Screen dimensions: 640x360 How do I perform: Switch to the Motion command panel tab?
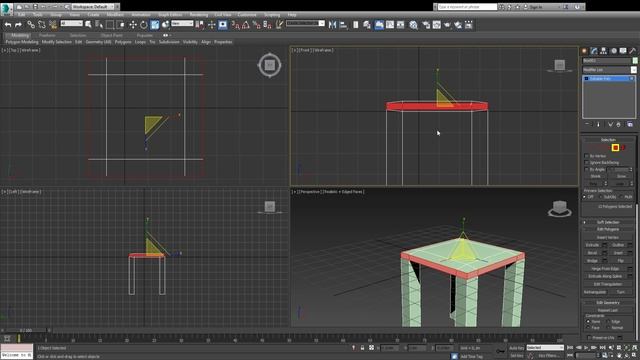[613, 51]
